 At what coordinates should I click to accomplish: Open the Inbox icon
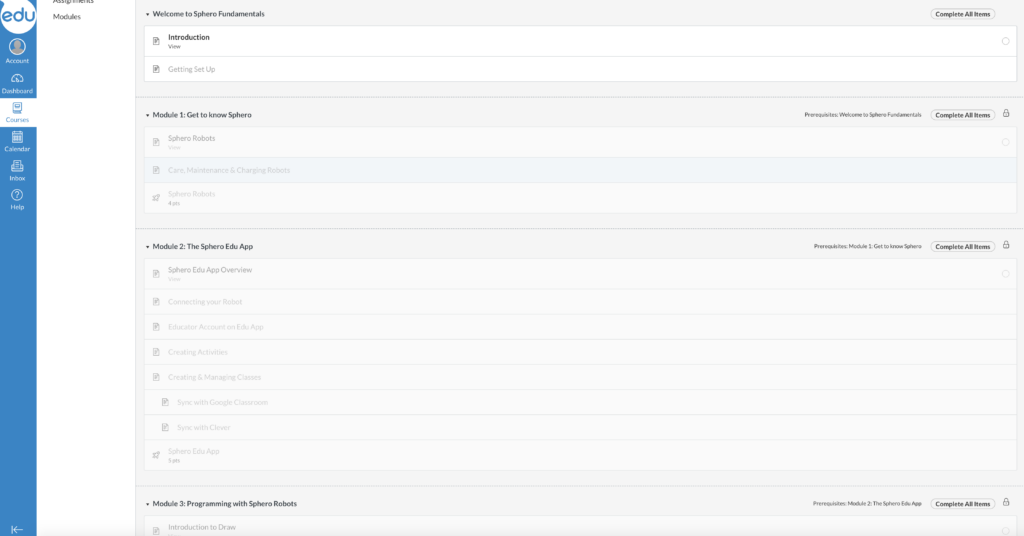[x=17, y=166]
